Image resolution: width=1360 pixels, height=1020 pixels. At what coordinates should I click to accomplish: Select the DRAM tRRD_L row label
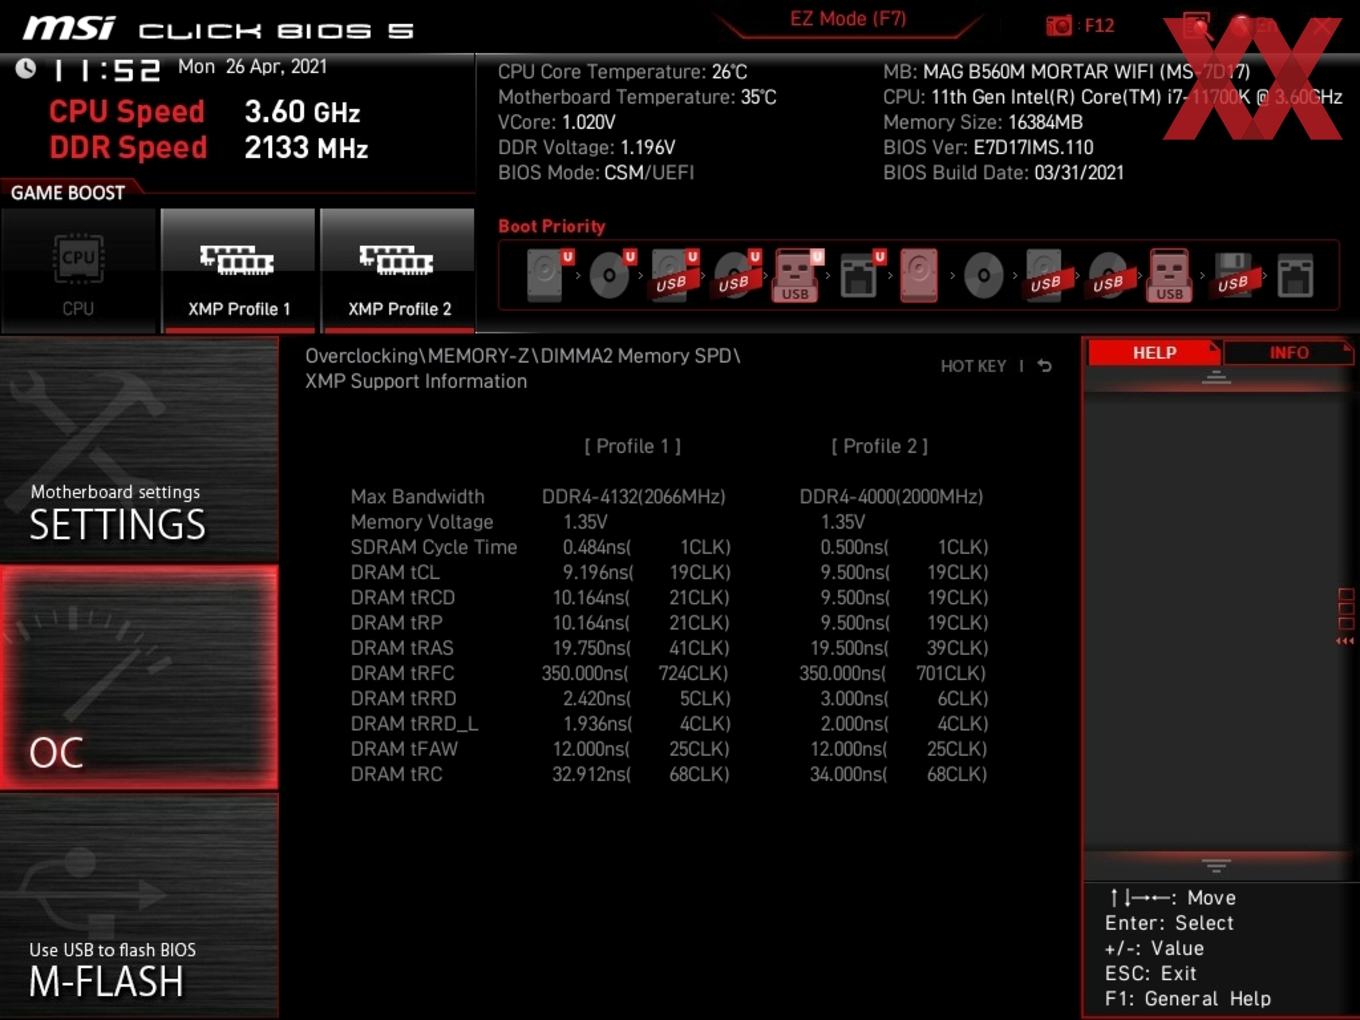(414, 723)
